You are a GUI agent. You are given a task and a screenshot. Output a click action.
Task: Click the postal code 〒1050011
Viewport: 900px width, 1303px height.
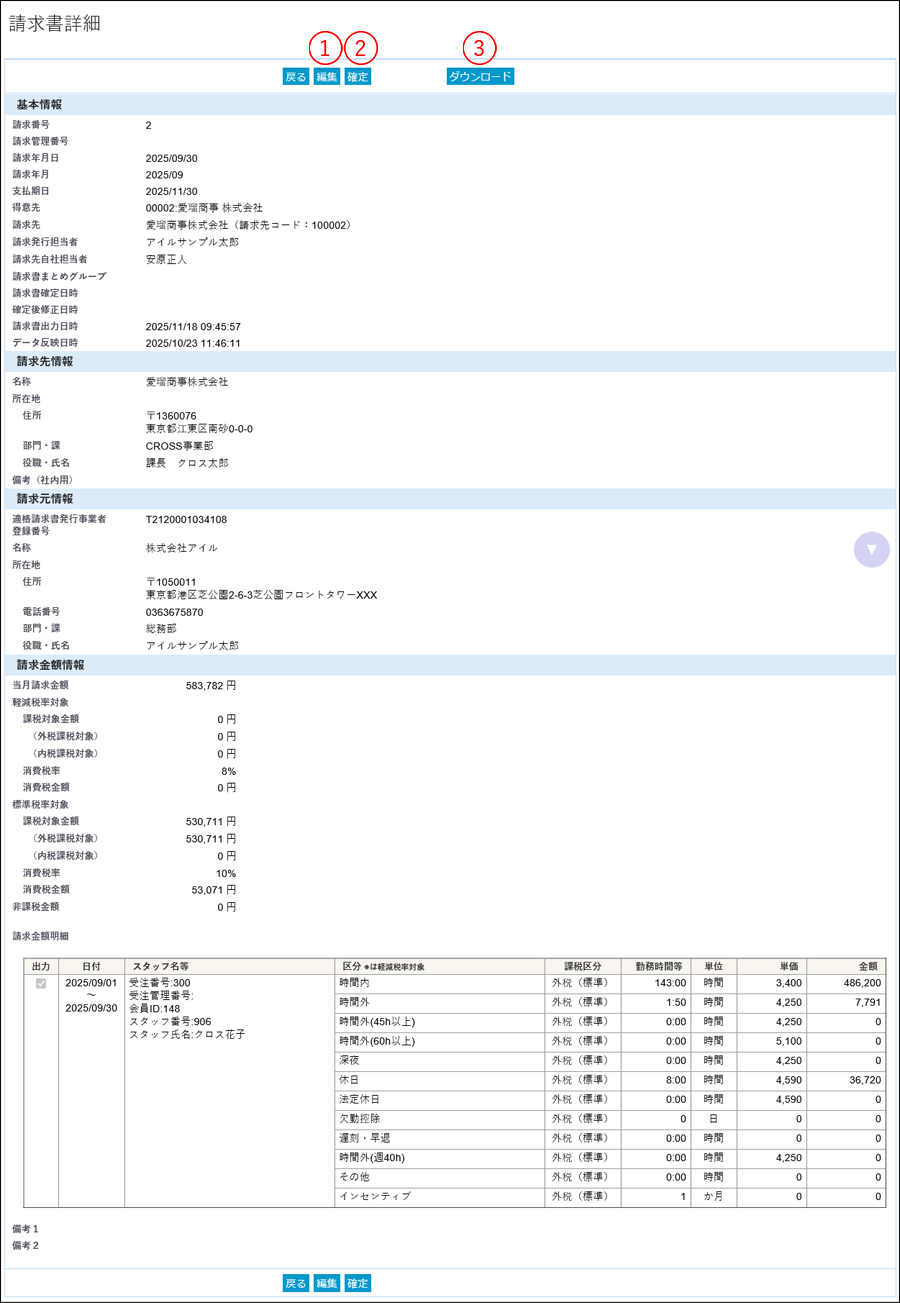(x=171, y=582)
